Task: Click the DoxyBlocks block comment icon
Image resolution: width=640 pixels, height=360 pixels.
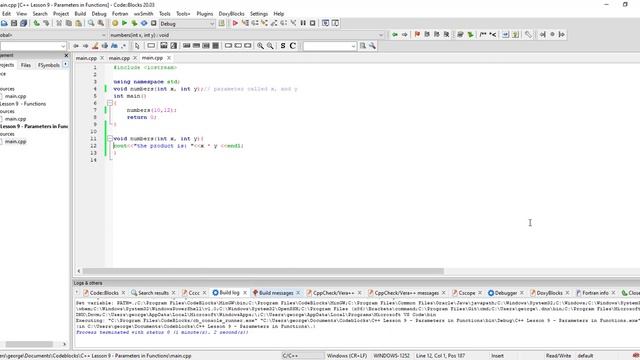Action: [483, 35]
